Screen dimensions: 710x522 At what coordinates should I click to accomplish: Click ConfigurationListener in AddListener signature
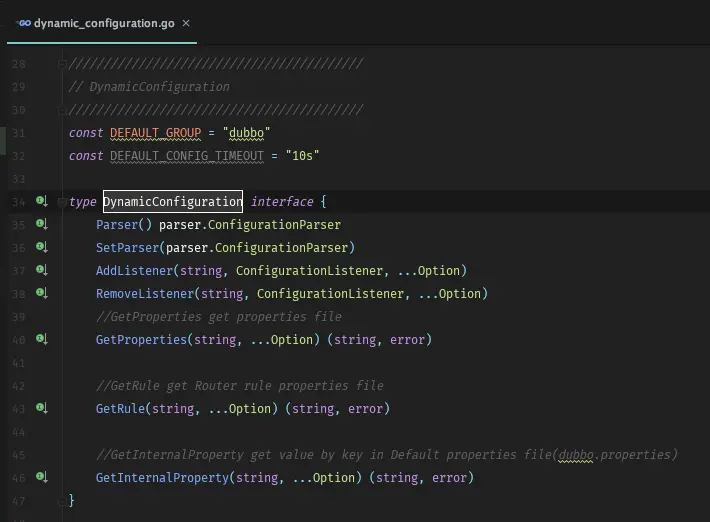point(309,271)
